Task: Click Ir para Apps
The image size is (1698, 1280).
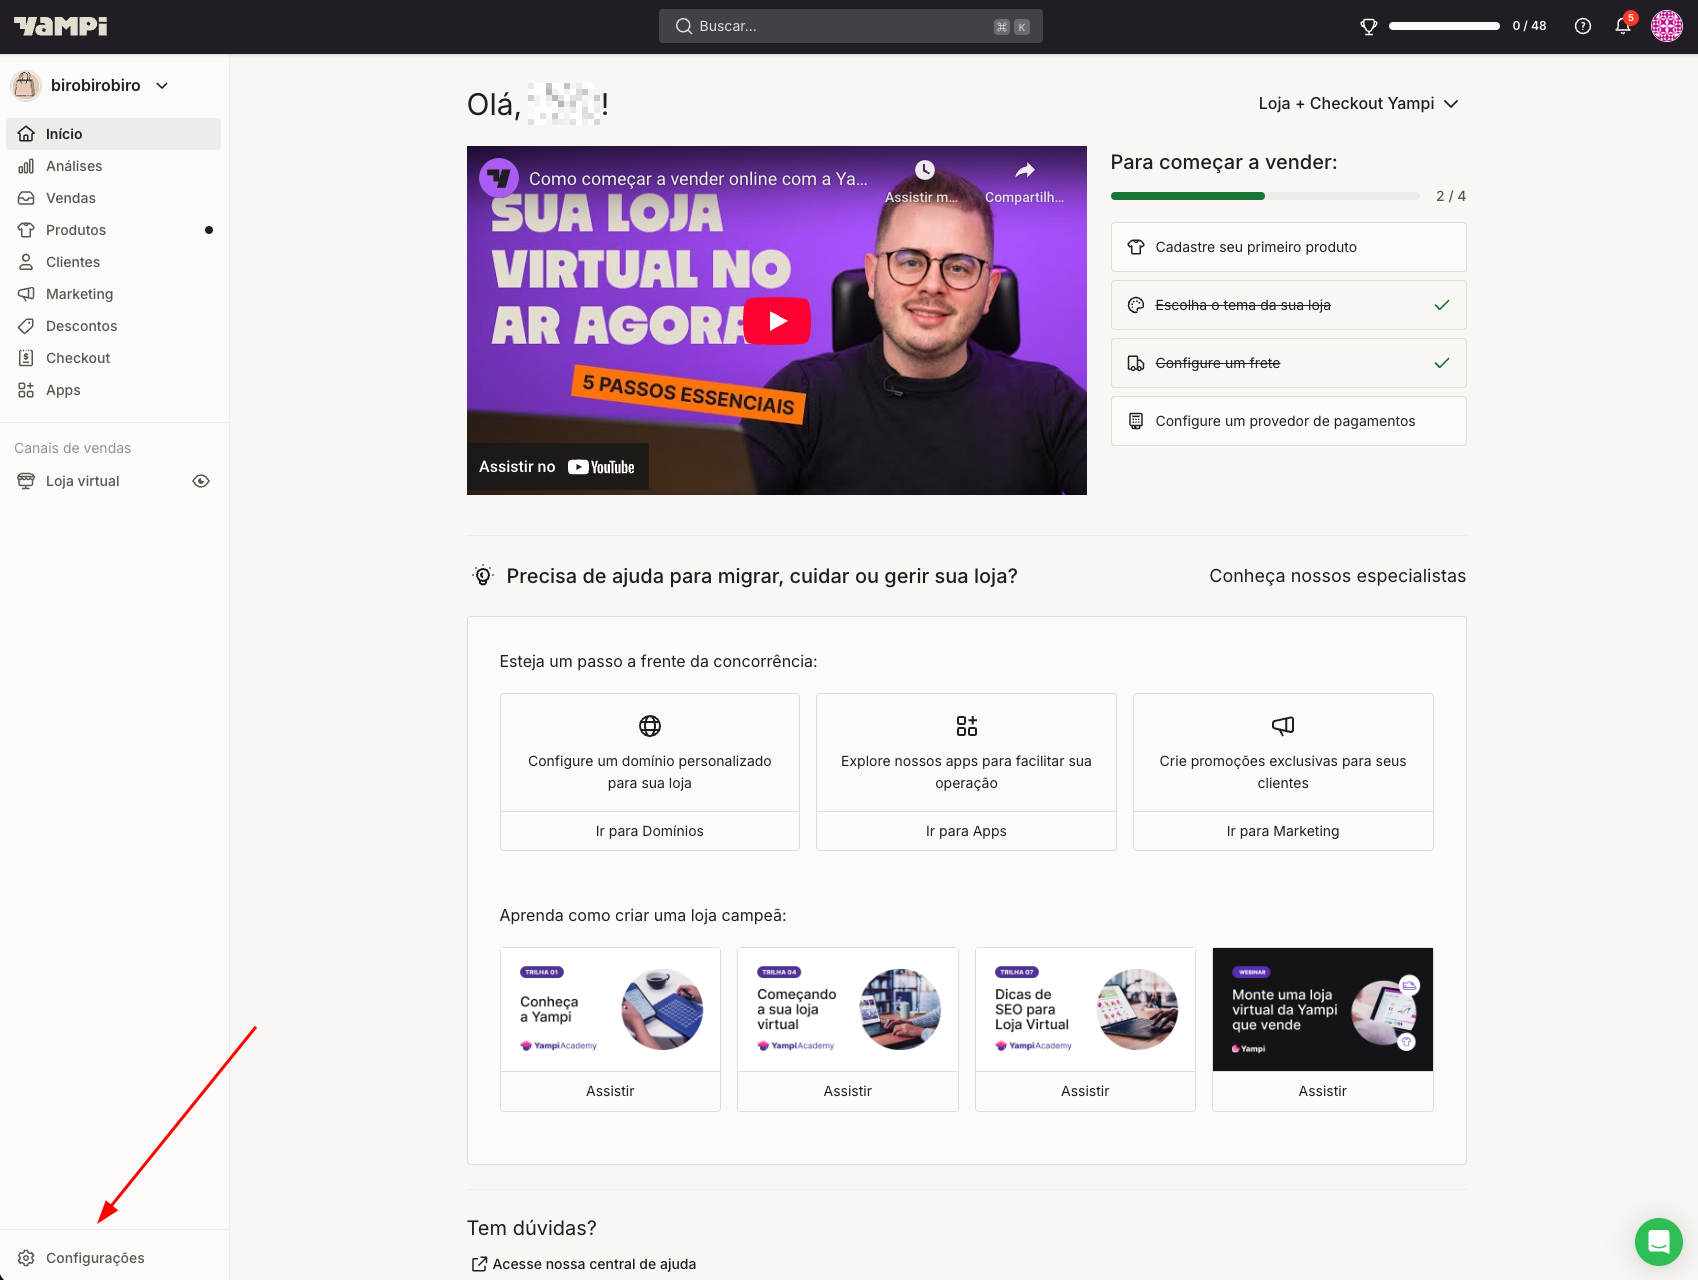Action: (966, 831)
